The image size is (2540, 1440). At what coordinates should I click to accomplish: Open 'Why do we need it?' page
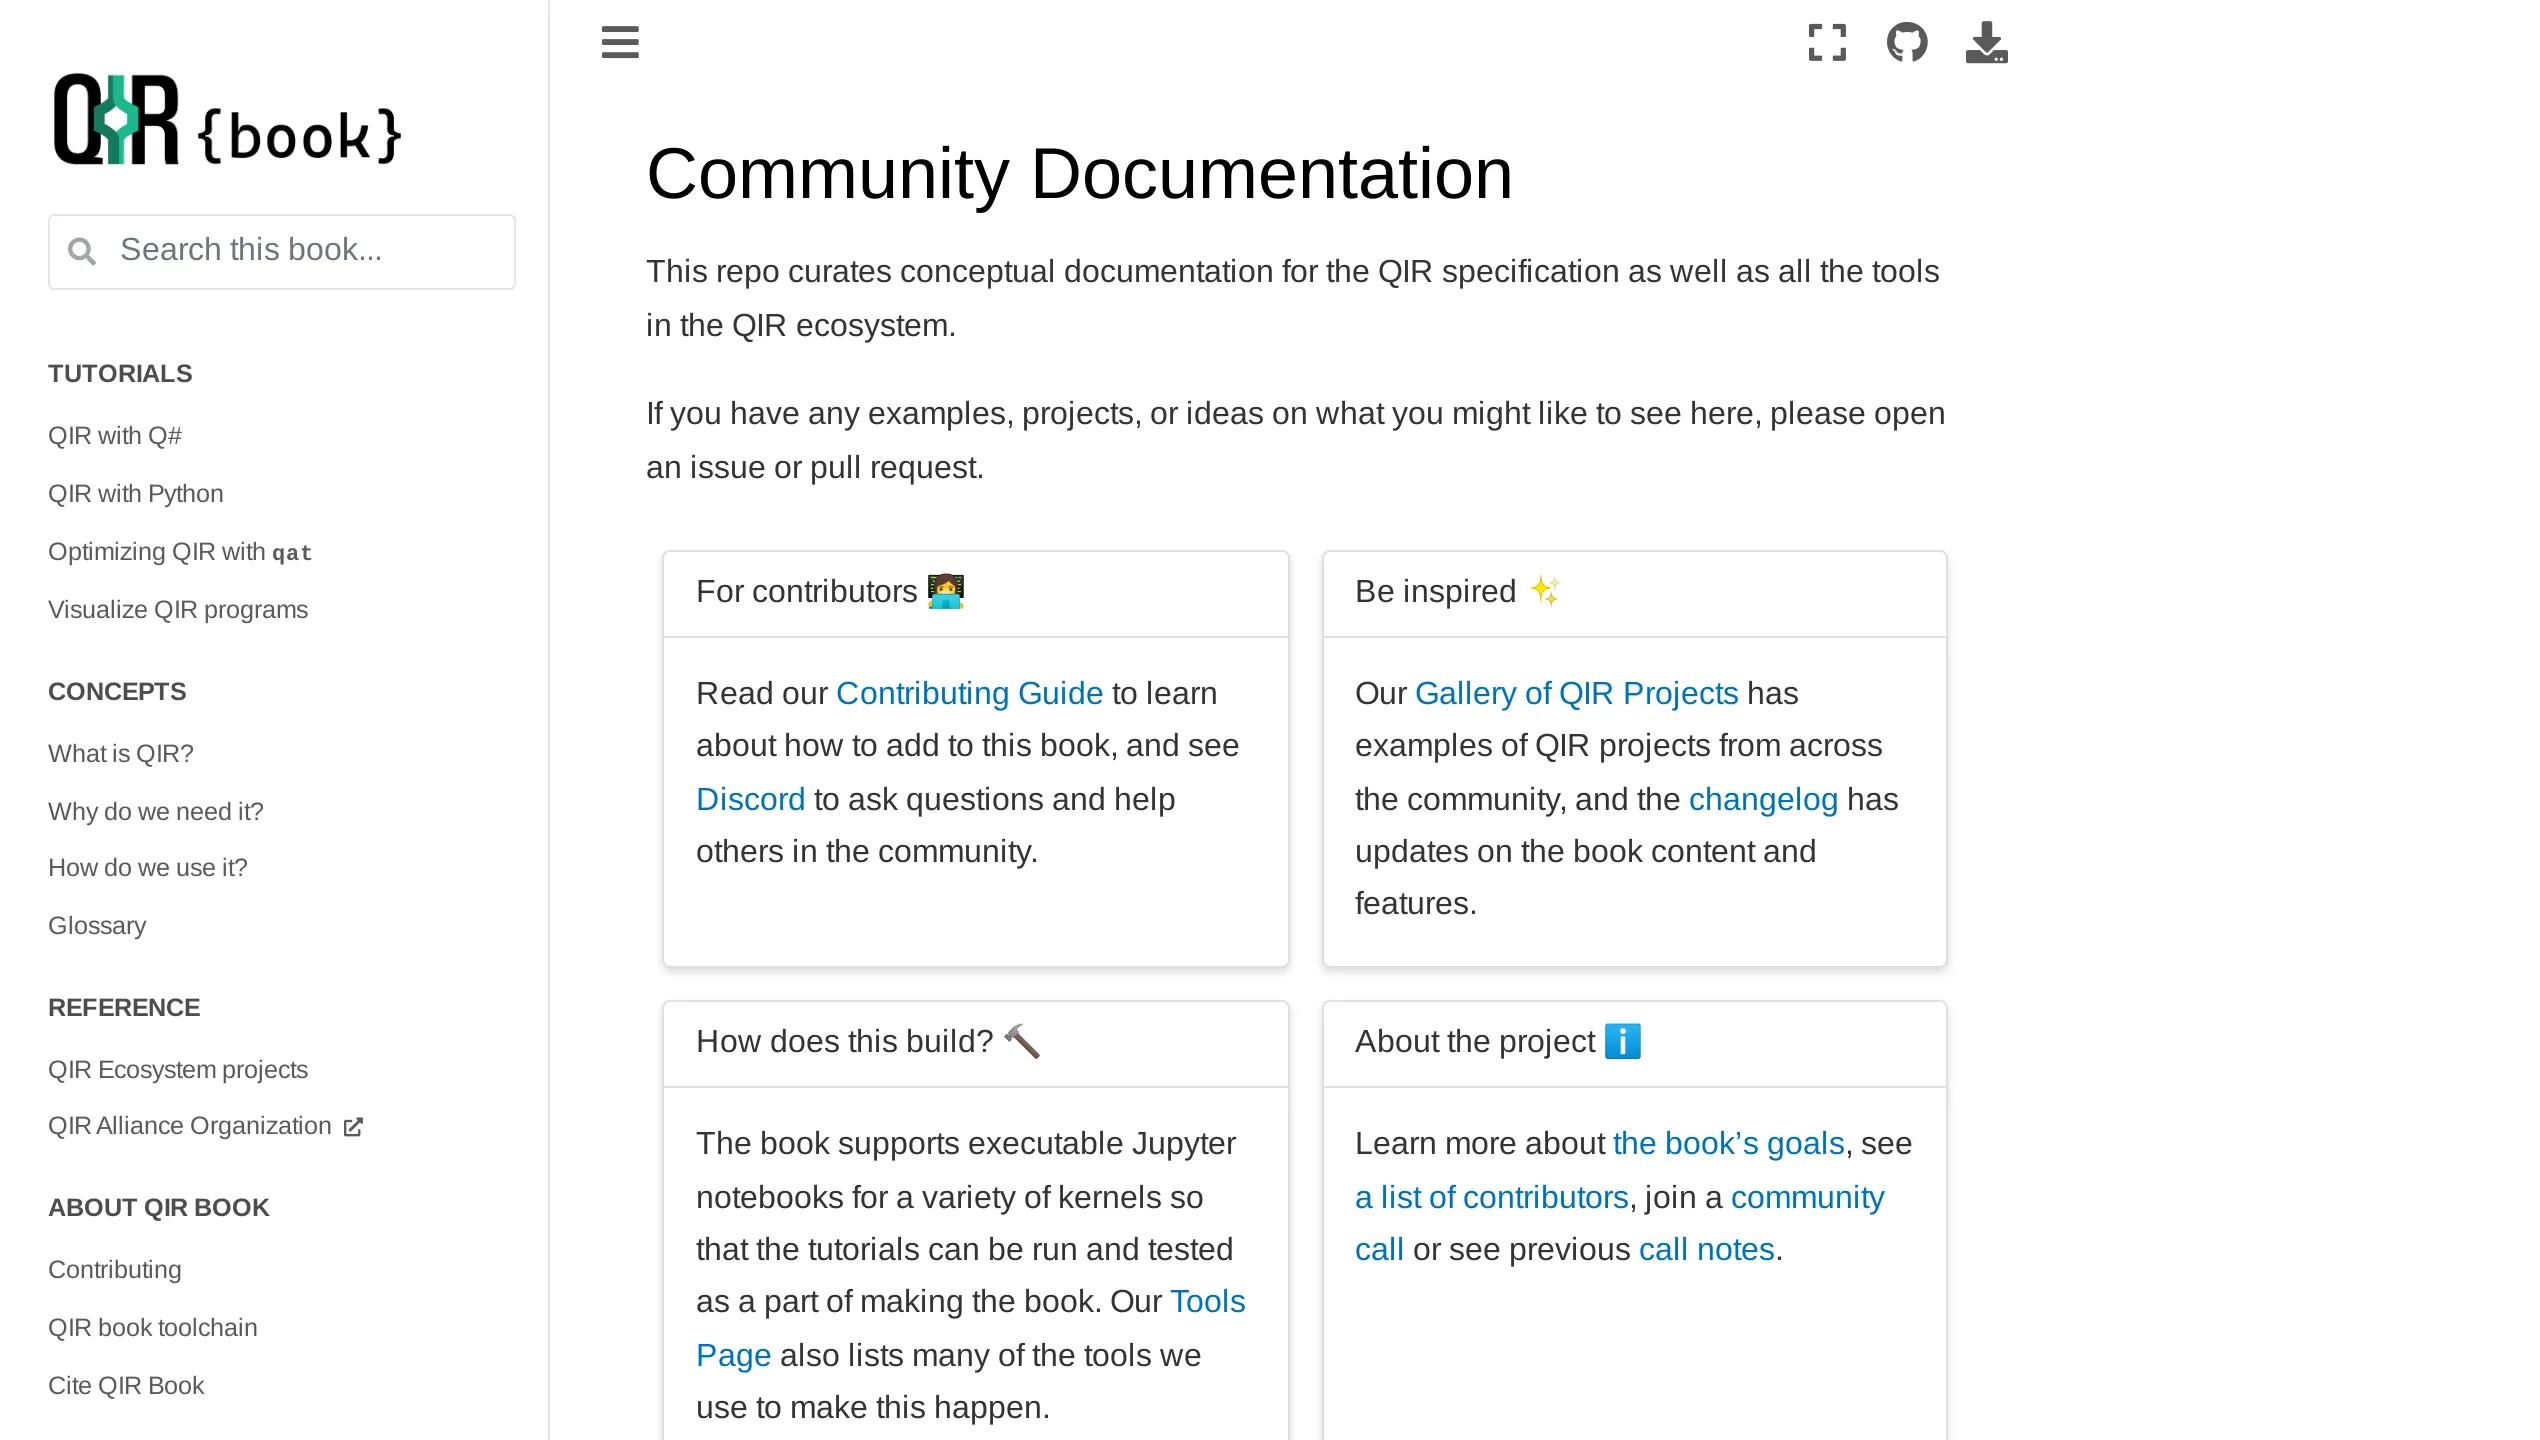click(x=156, y=812)
